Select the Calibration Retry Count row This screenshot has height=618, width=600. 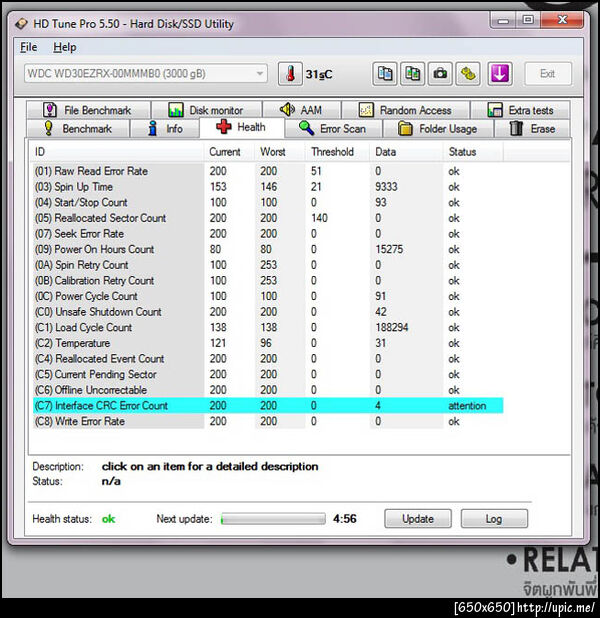[268, 281]
